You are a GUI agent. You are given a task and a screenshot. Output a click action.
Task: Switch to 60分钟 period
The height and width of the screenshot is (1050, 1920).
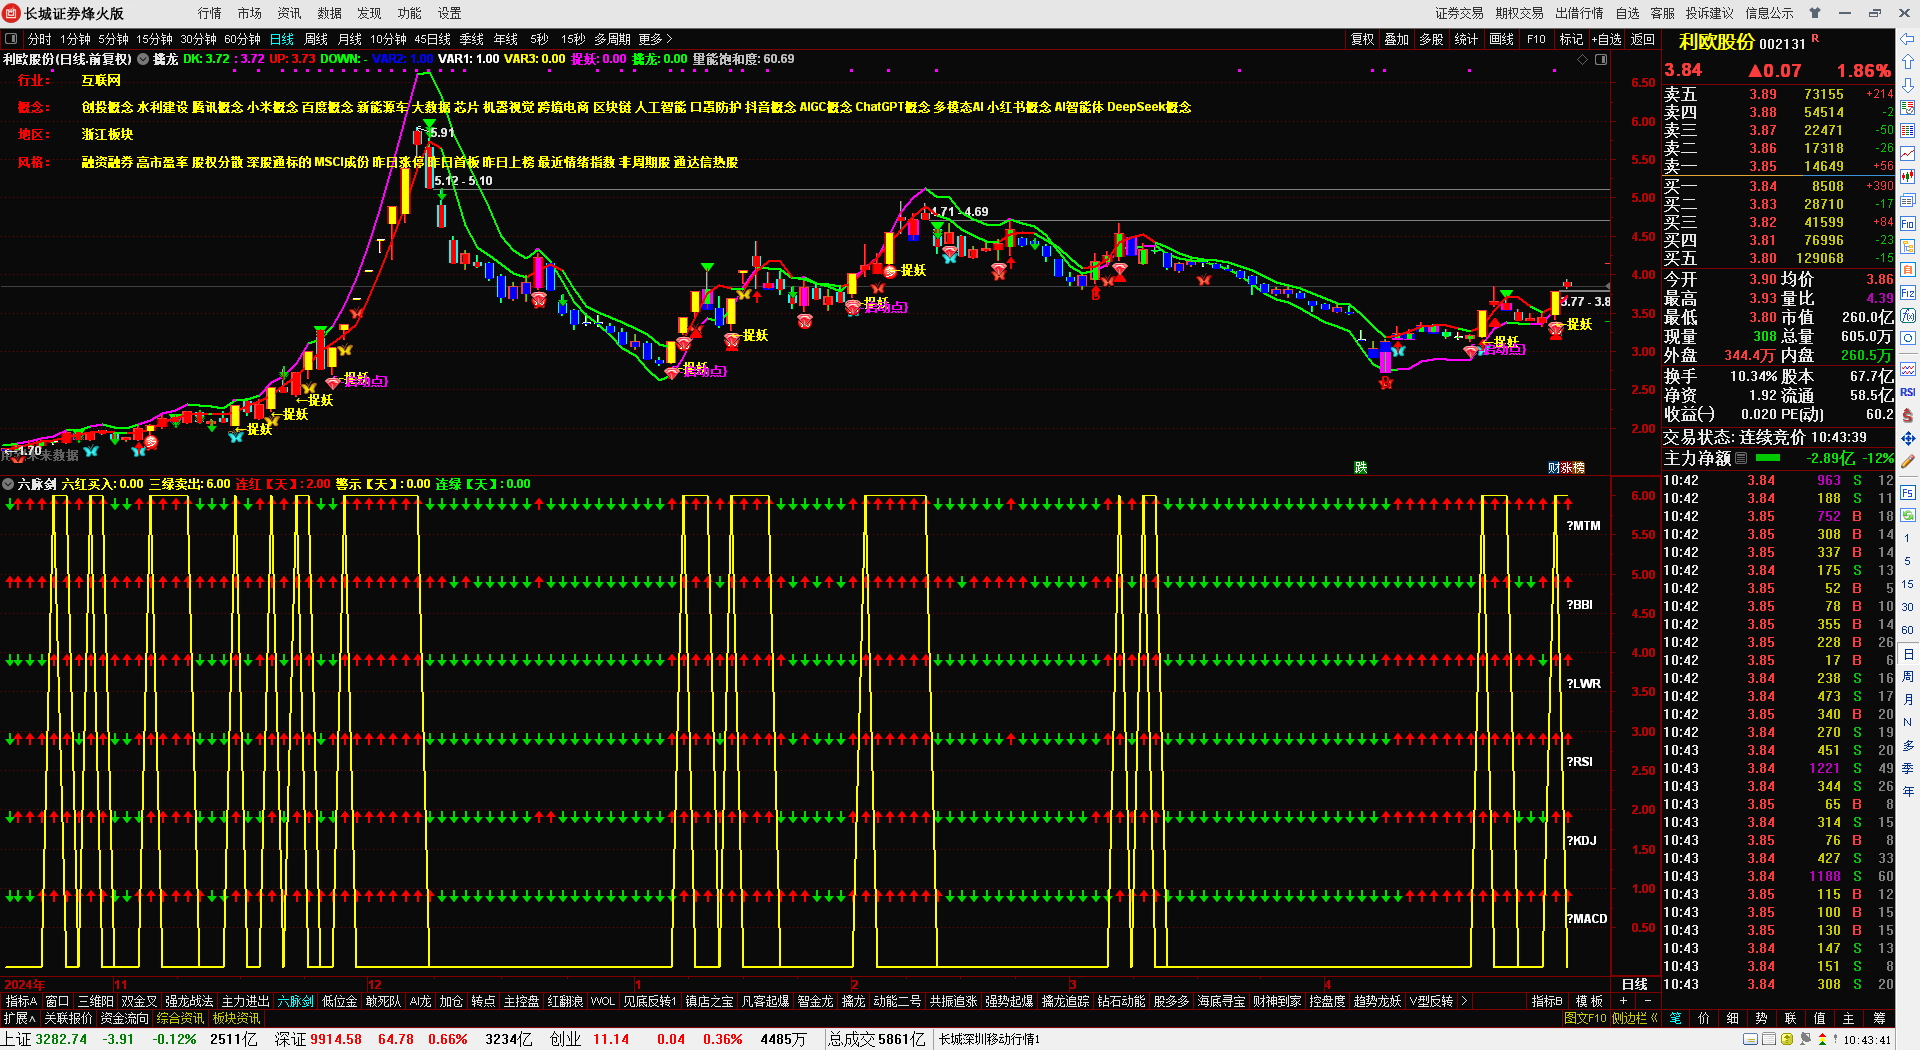tap(242, 39)
